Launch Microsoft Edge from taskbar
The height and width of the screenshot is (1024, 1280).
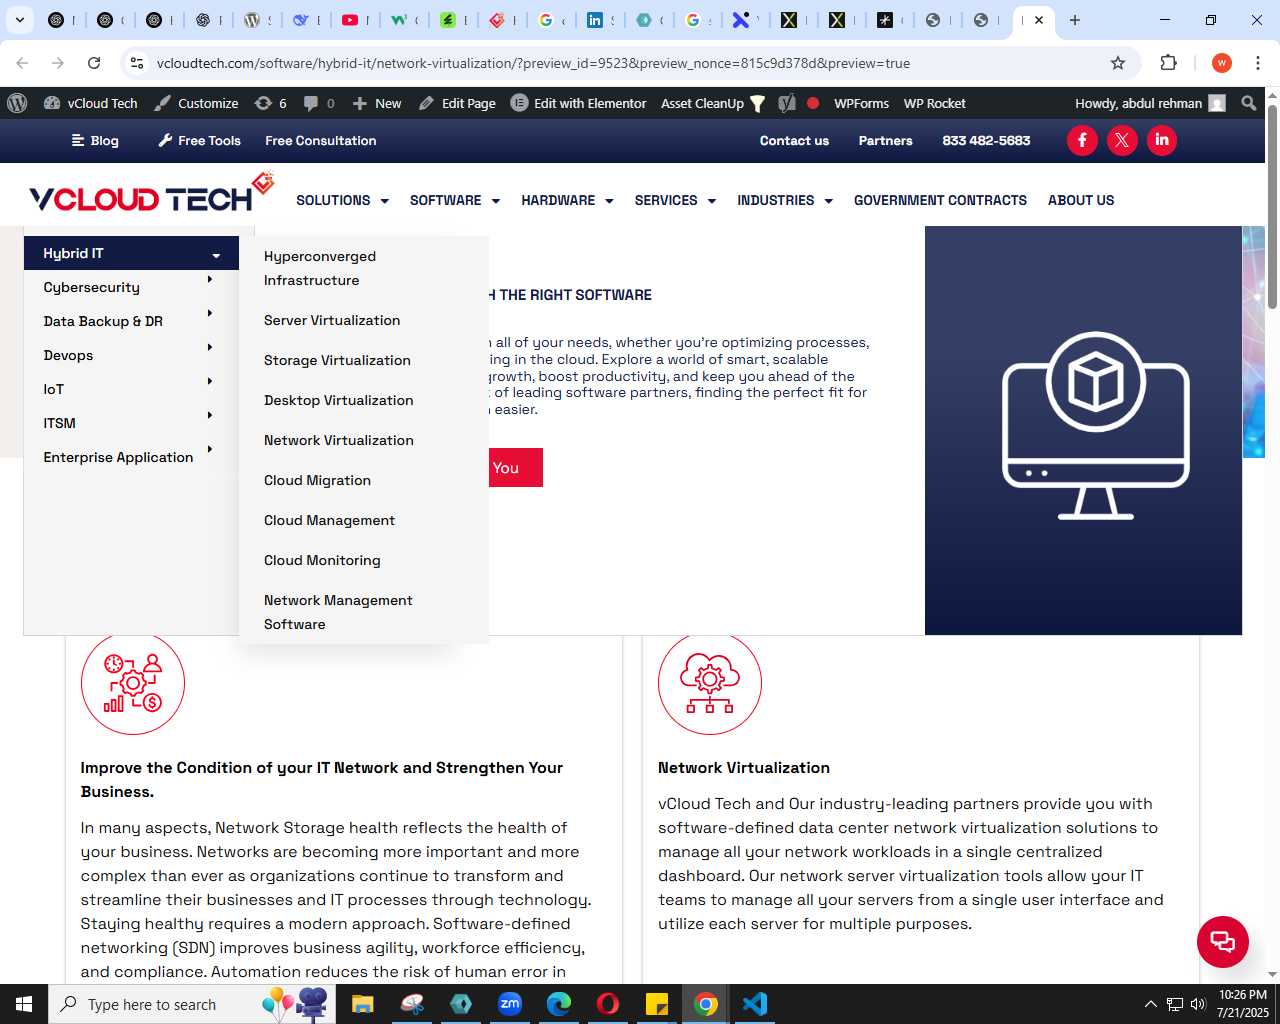(x=559, y=1004)
